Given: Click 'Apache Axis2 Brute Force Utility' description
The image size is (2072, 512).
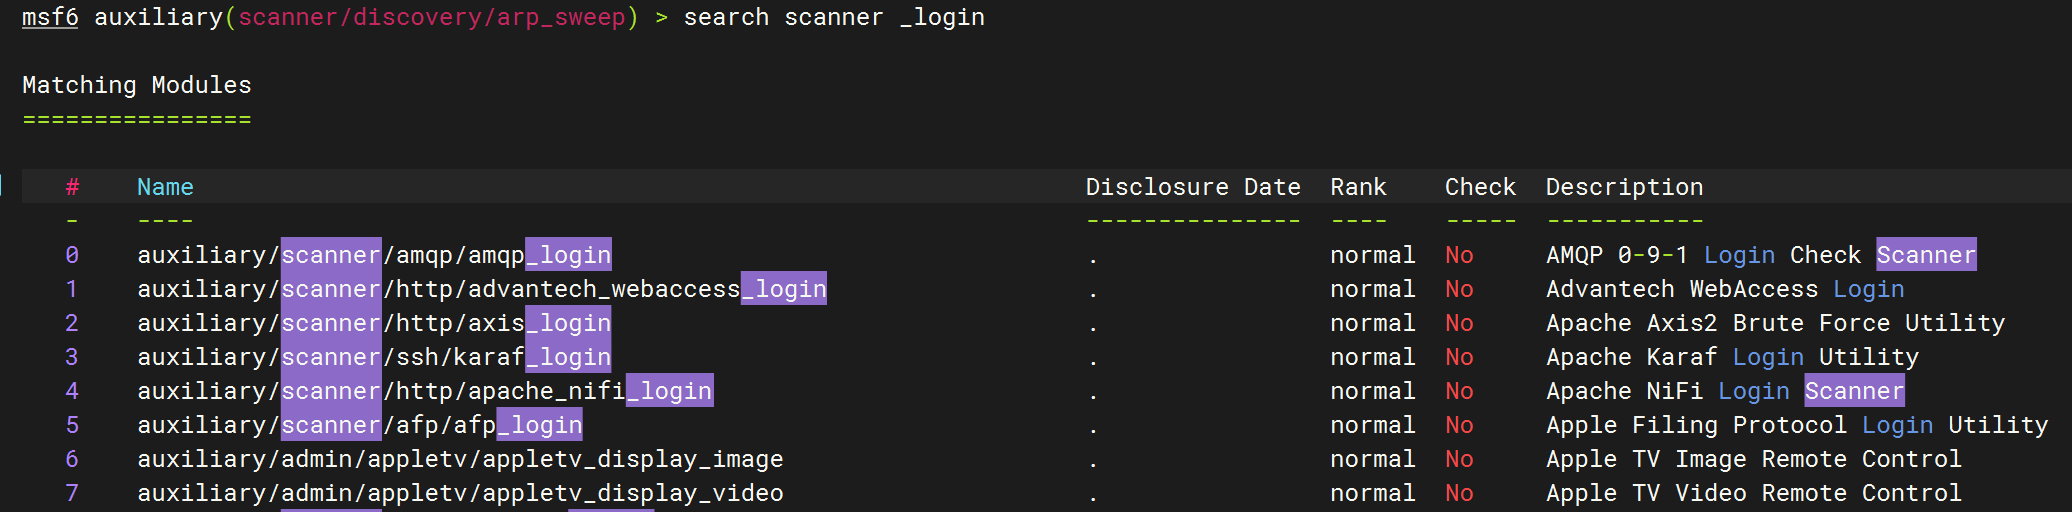Looking at the screenshot, I should click(1775, 323).
